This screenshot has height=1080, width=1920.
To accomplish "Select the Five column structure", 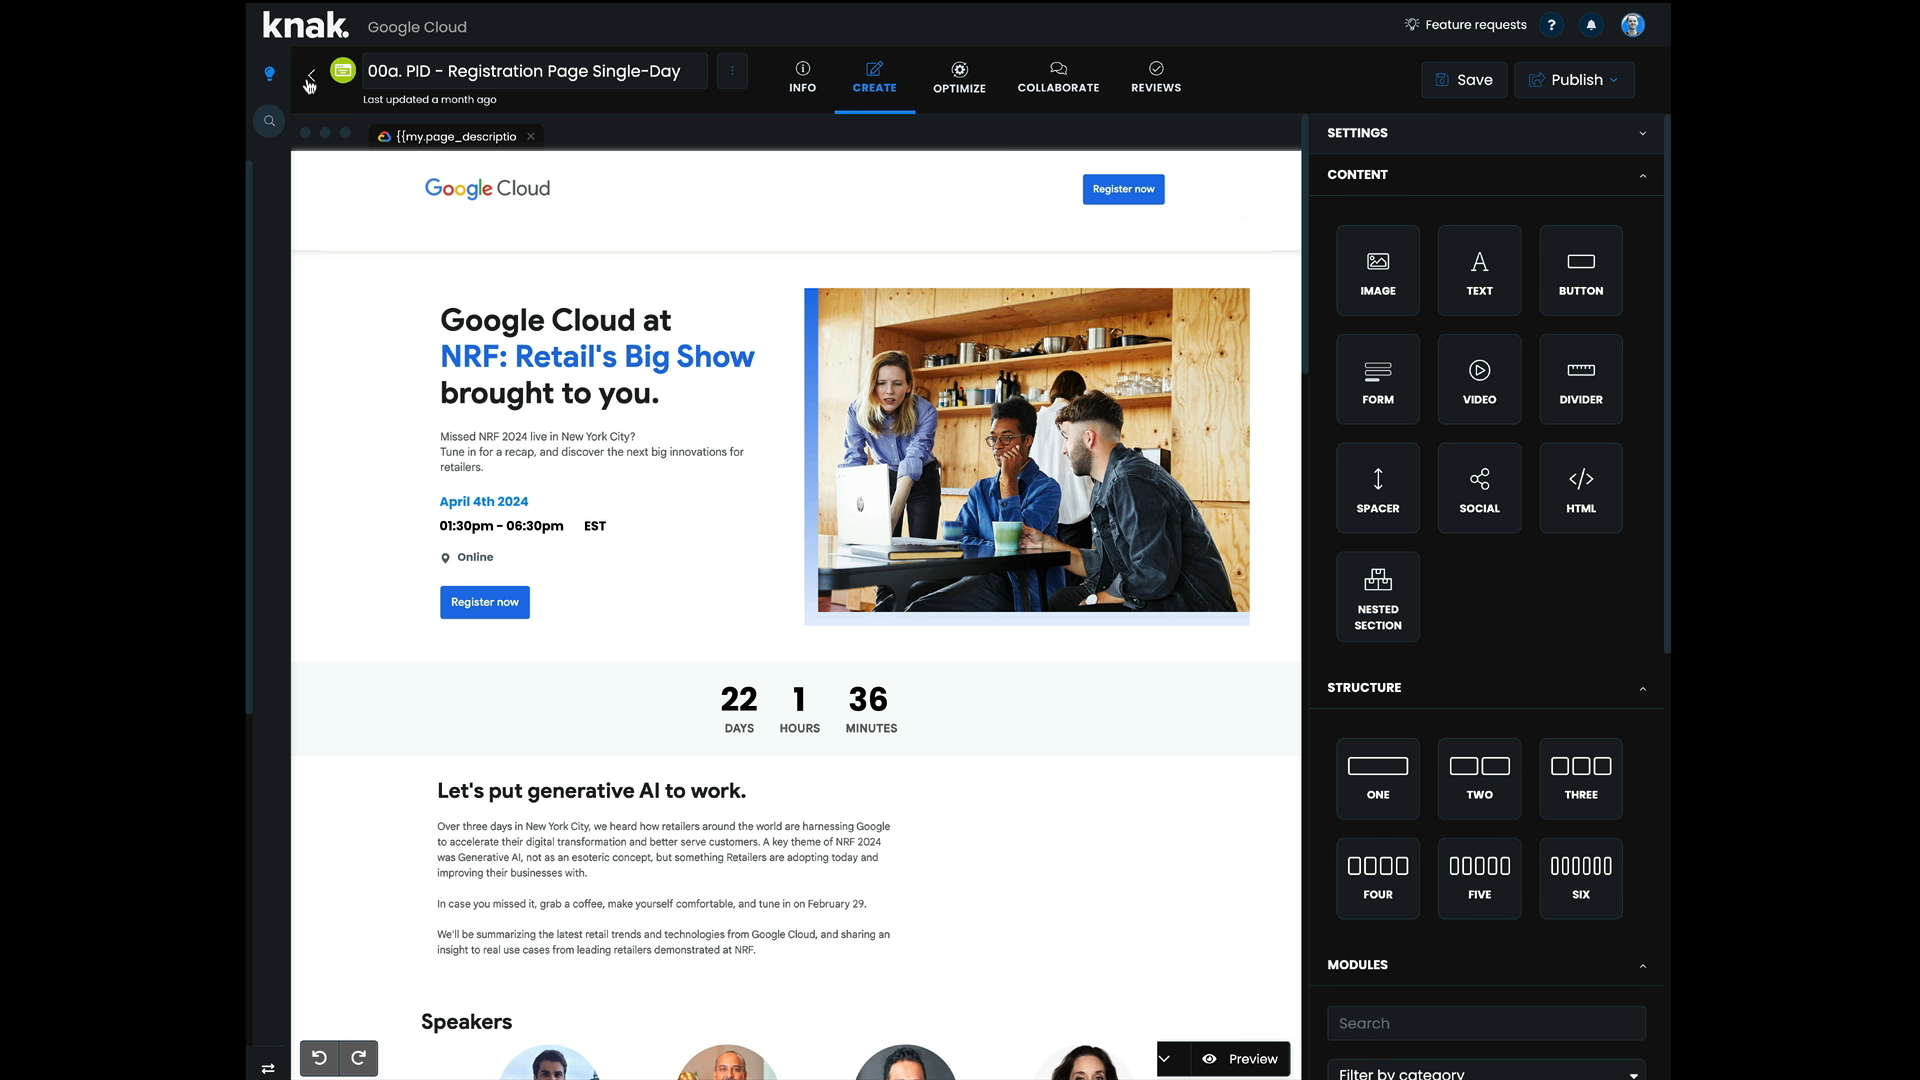I will (1479, 878).
